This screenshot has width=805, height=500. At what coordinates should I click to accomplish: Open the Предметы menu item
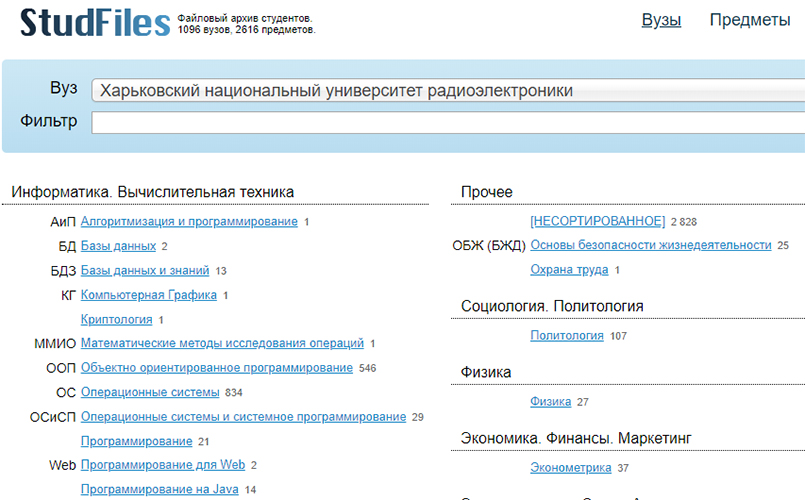[x=749, y=20]
